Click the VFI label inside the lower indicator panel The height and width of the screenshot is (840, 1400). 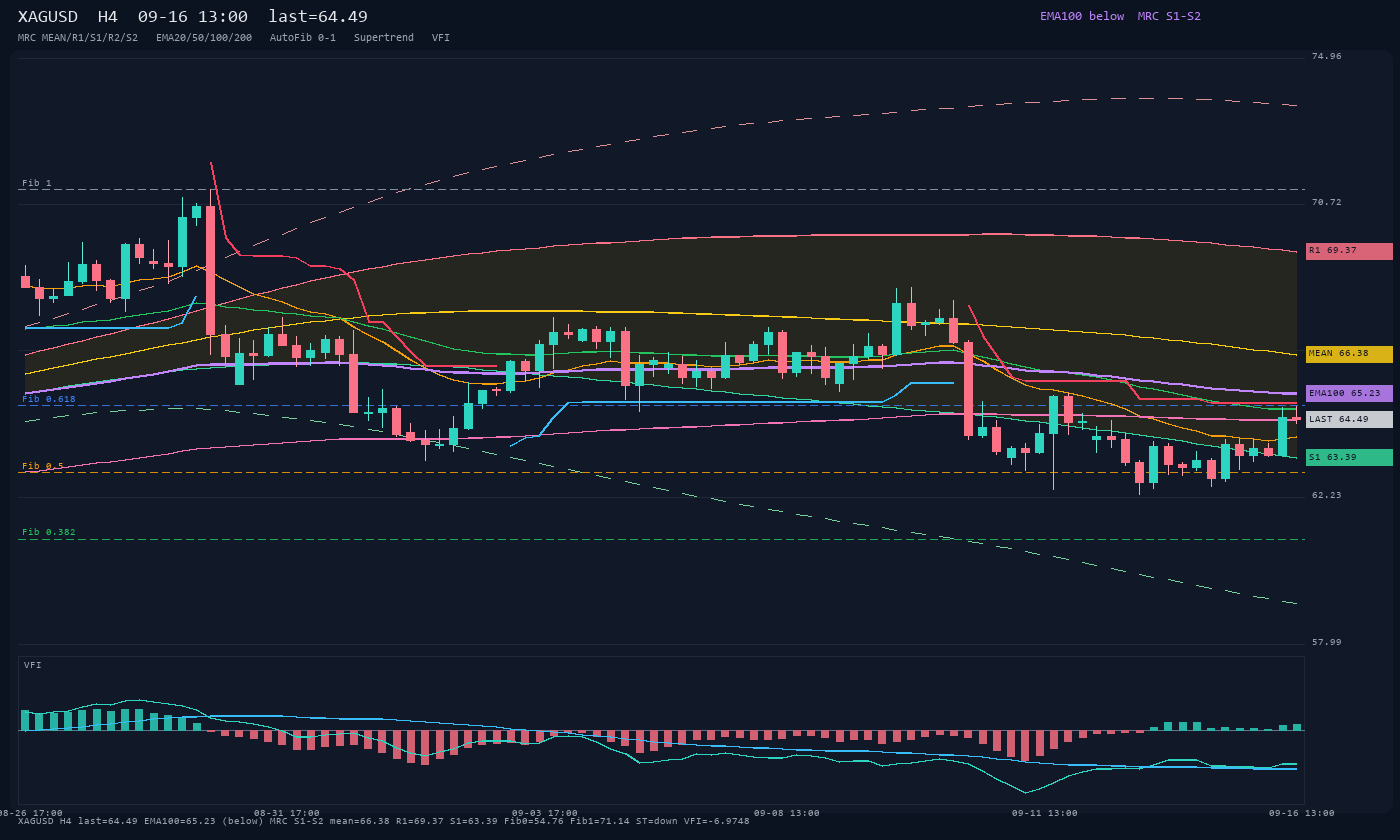(x=33, y=665)
